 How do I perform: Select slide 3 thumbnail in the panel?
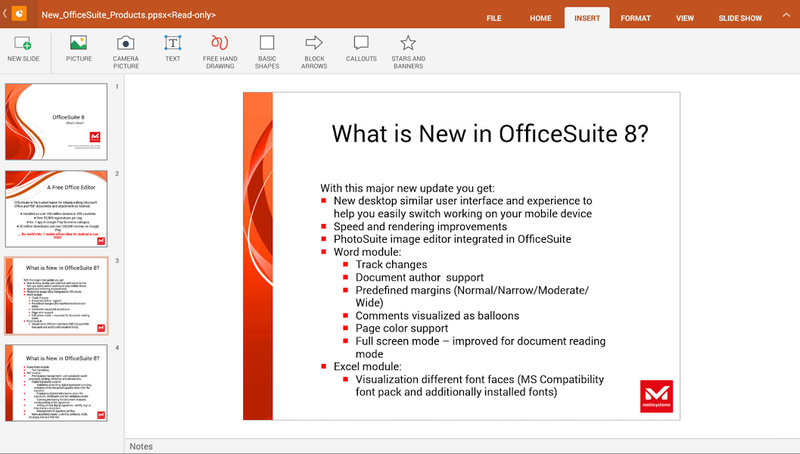pyautogui.click(x=56, y=296)
